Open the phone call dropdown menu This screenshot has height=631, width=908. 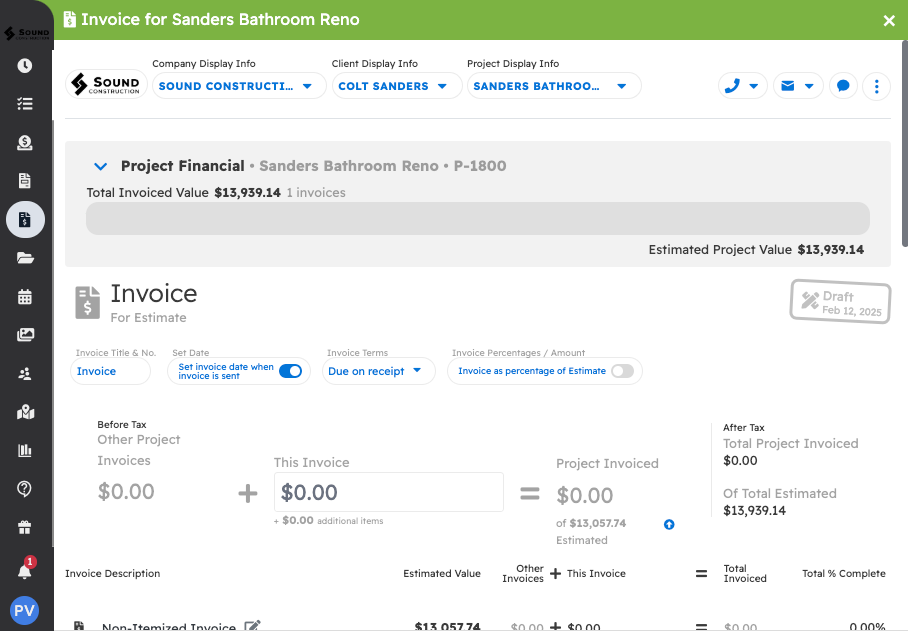742,86
